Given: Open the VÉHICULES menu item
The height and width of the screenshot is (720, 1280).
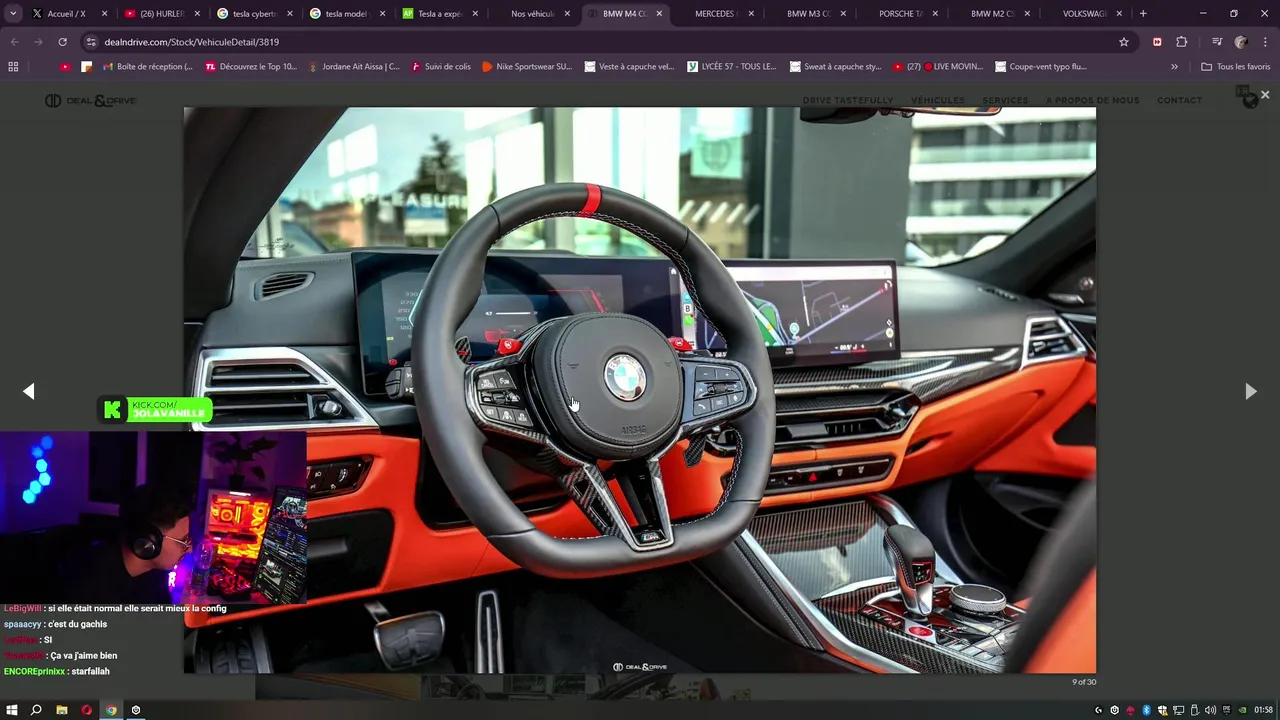Looking at the screenshot, I should 938,100.
